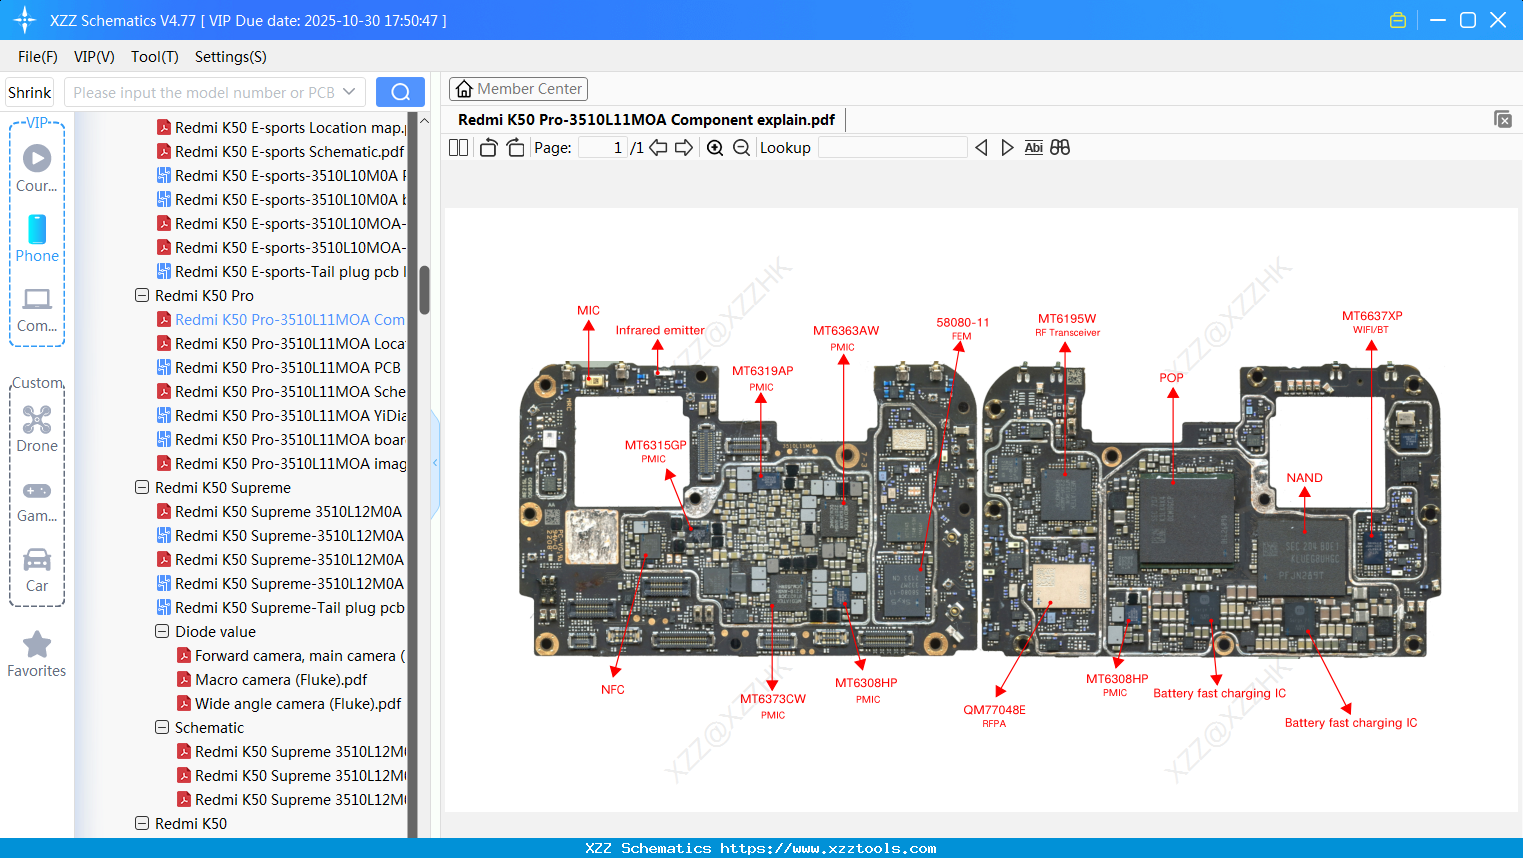The height and width of the screenshot is (858, 1523).
Task: Collapse the Diode value group
Action: point(161,631)
